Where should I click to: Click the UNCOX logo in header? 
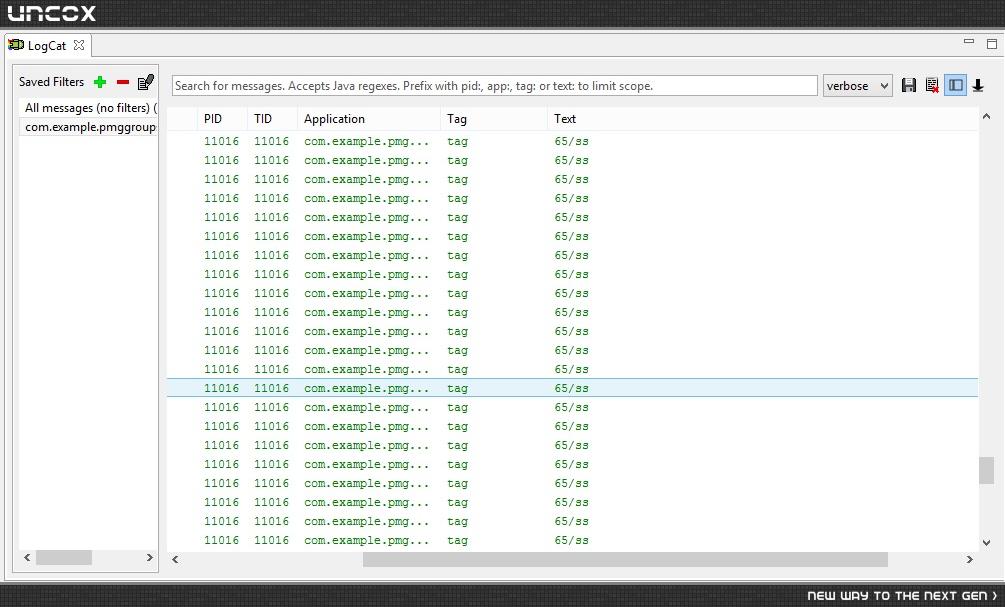[52, 13]
